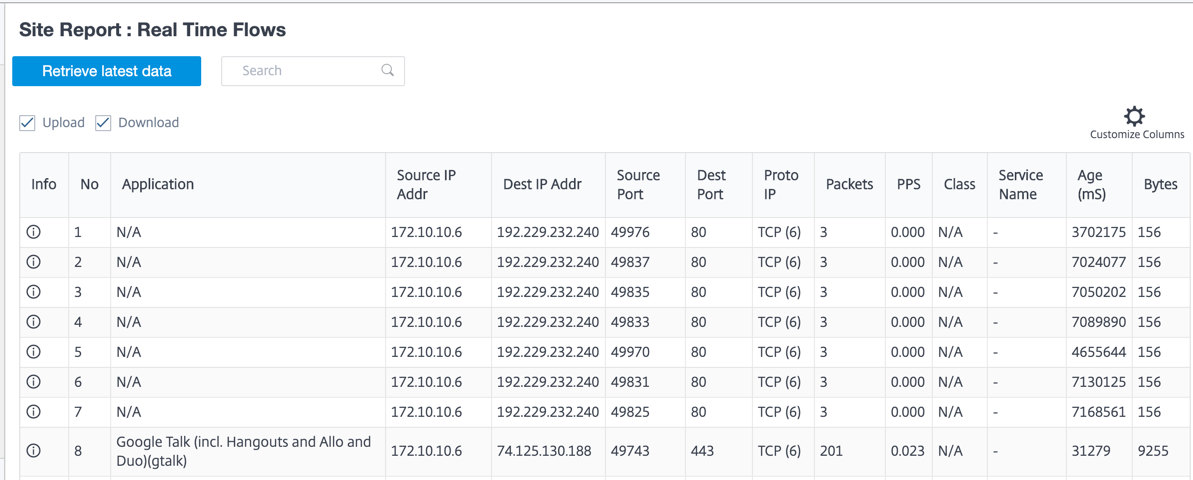The image size is (1193, 480).
Task: Open info icon for flow number 3
Action: tap(33, 292)
